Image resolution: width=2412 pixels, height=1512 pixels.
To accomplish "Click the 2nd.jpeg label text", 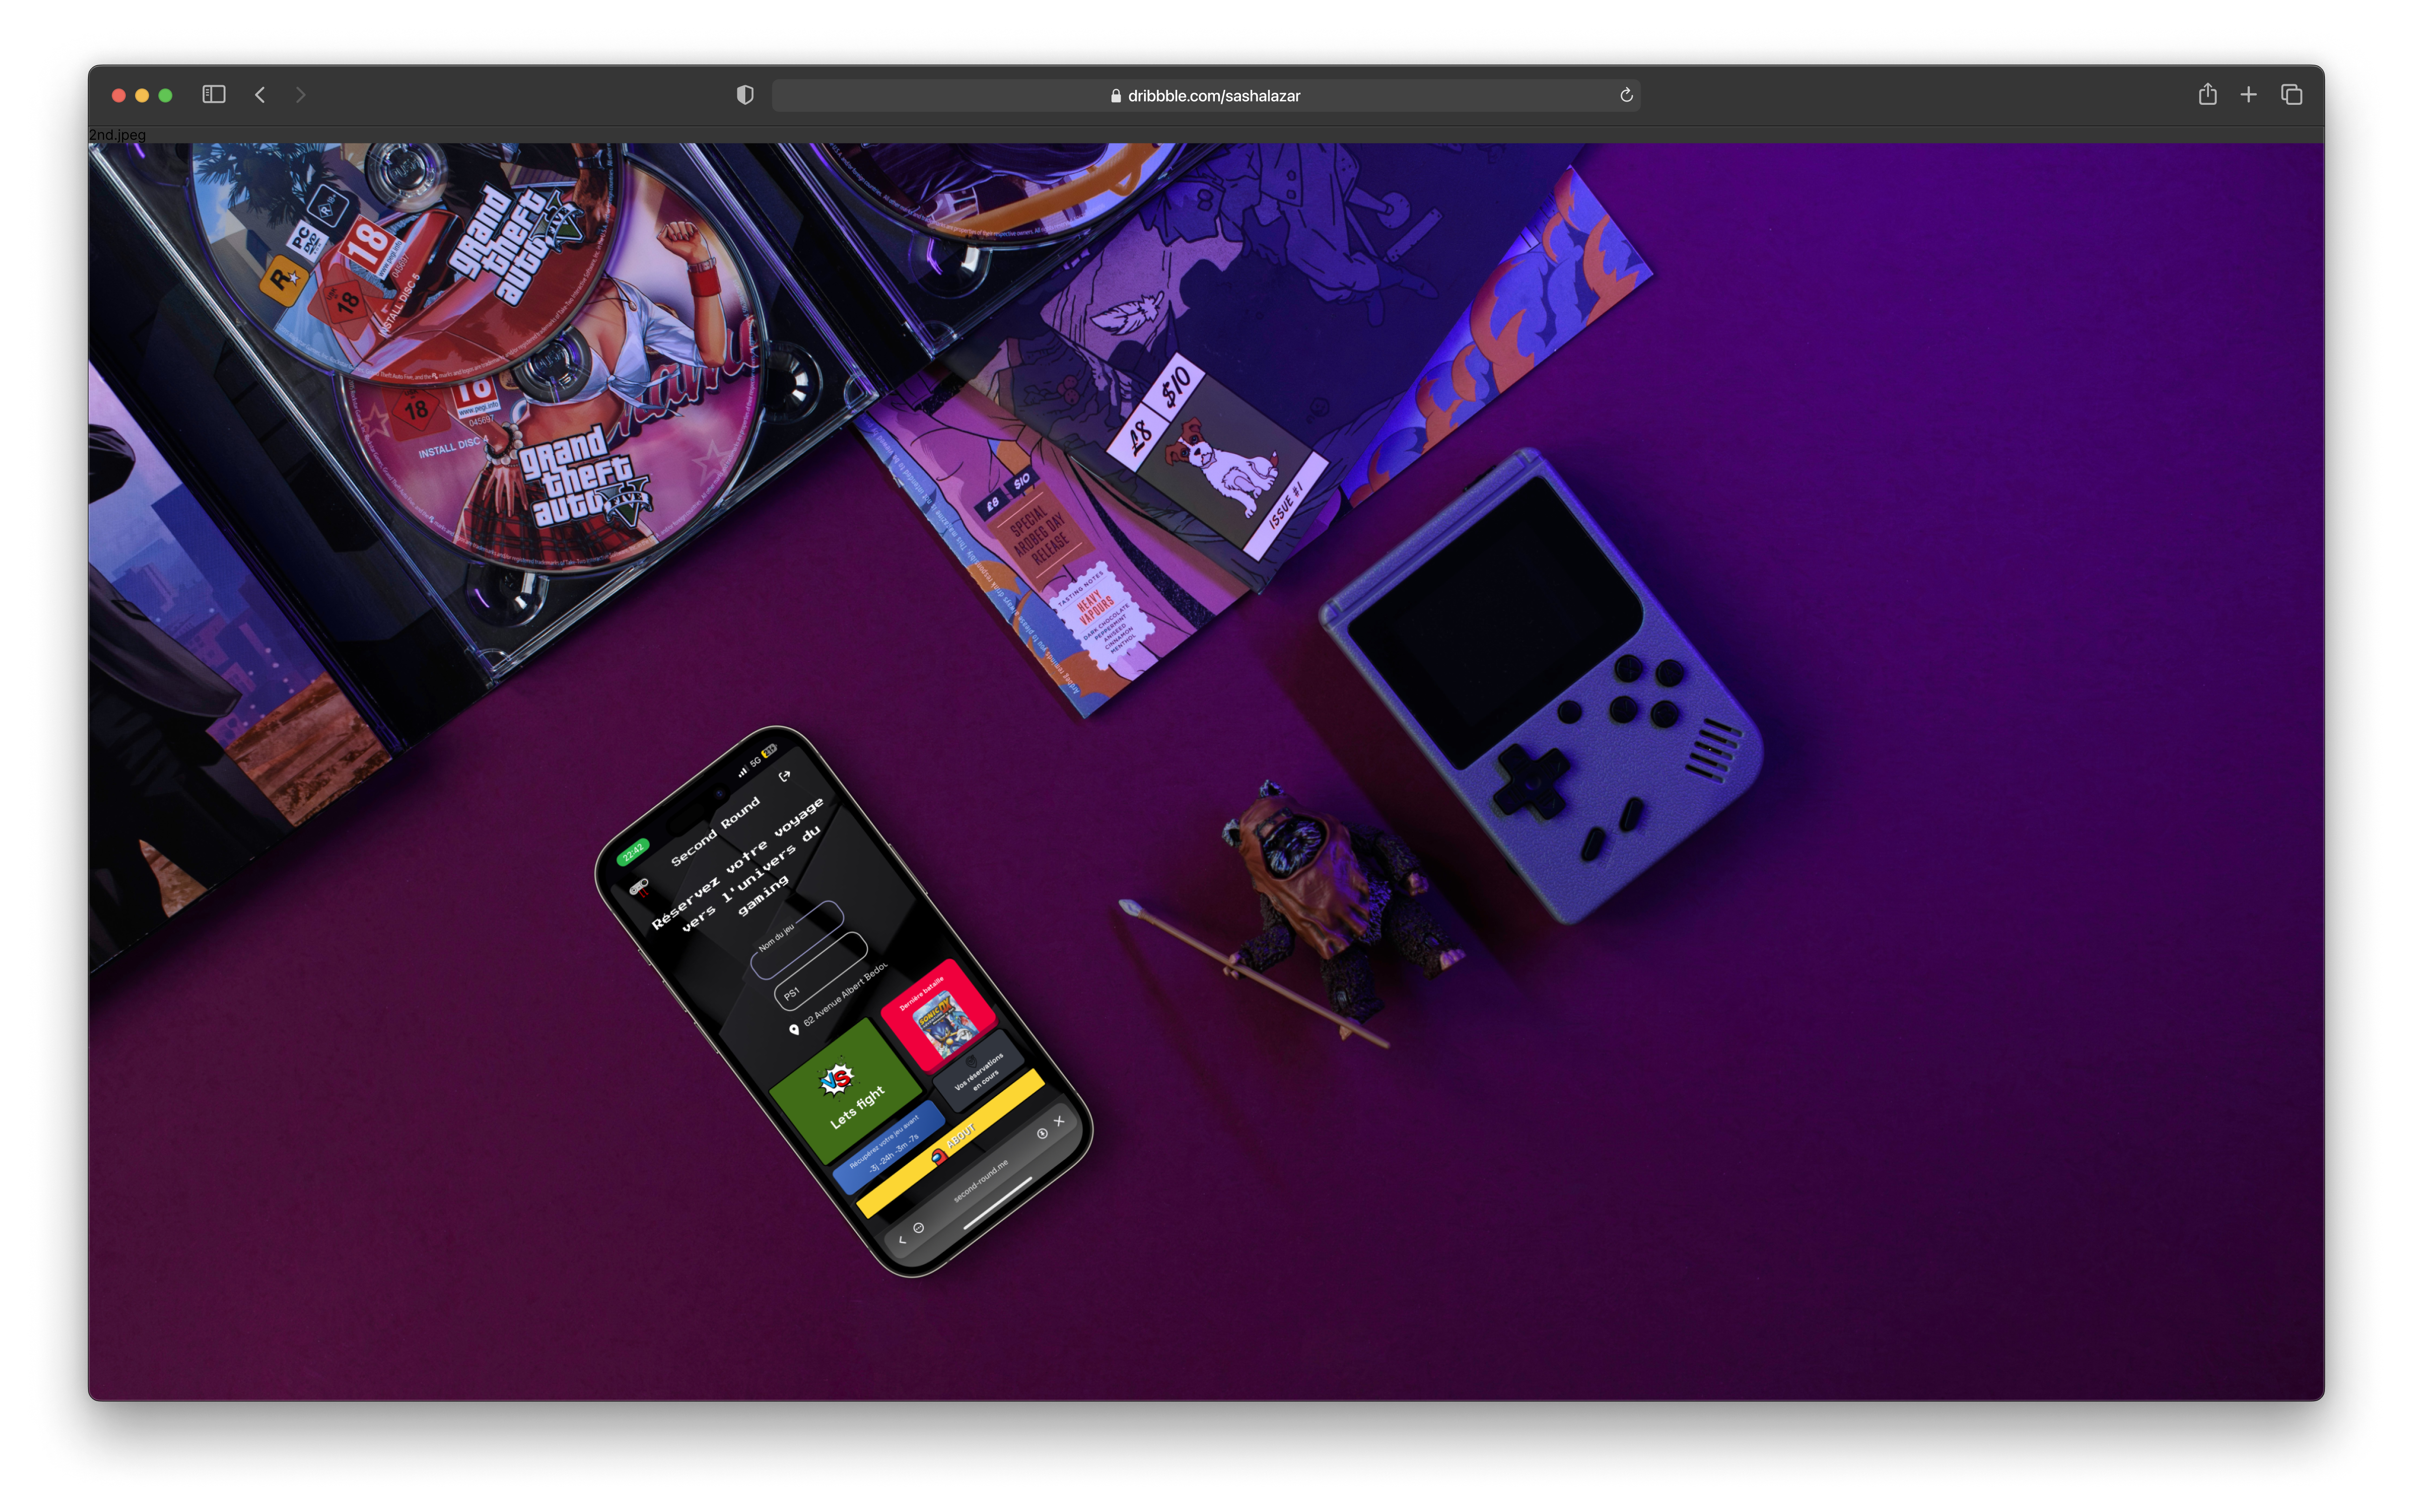I will point(117,134).
